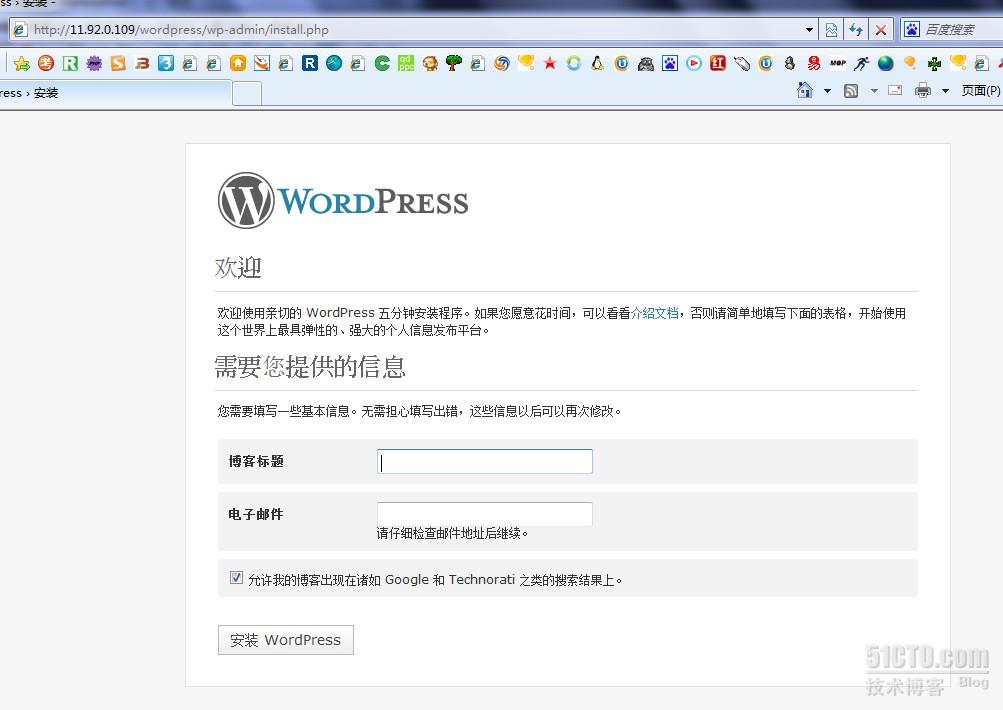Expand the Home button dropdown arrow

pos(827,91)
